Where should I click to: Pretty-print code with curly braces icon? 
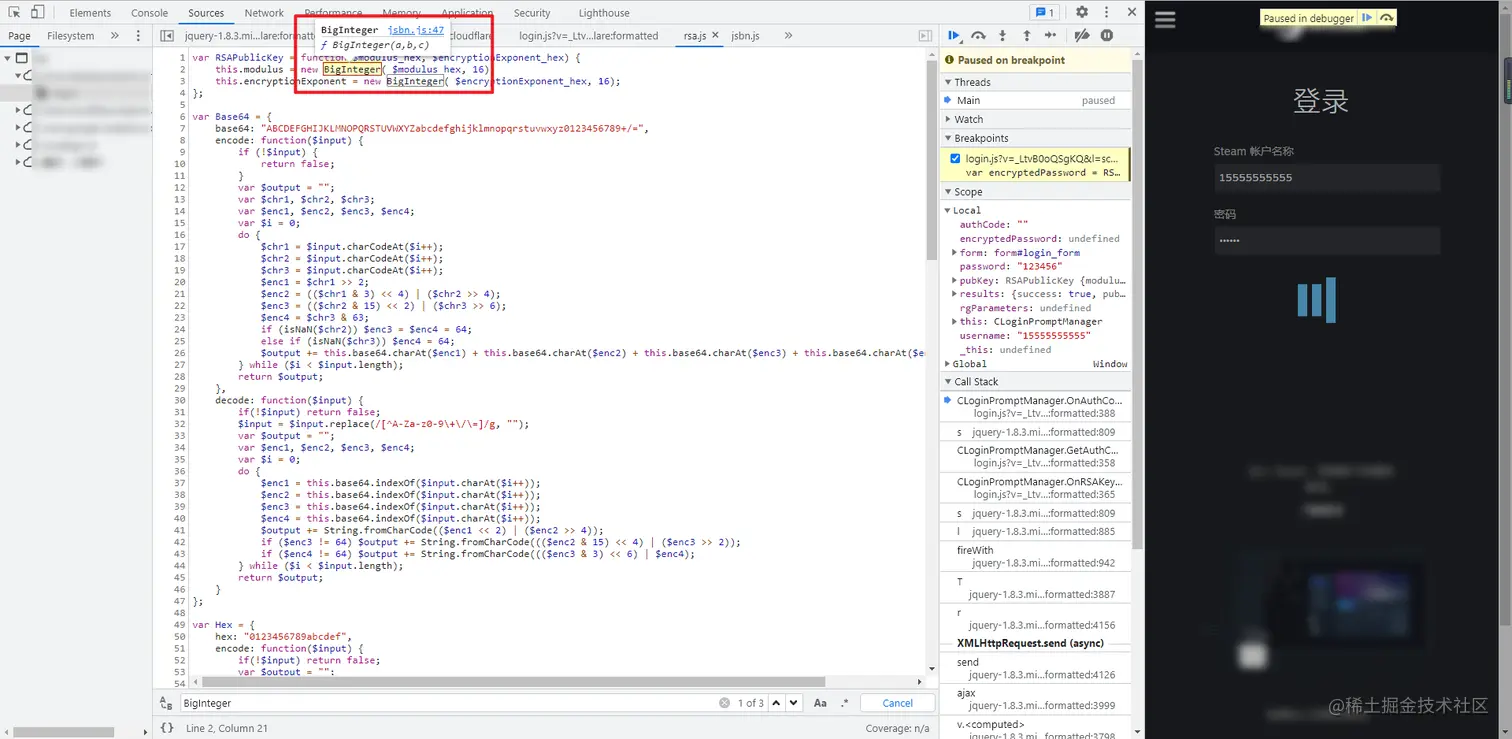coord(167,728)
